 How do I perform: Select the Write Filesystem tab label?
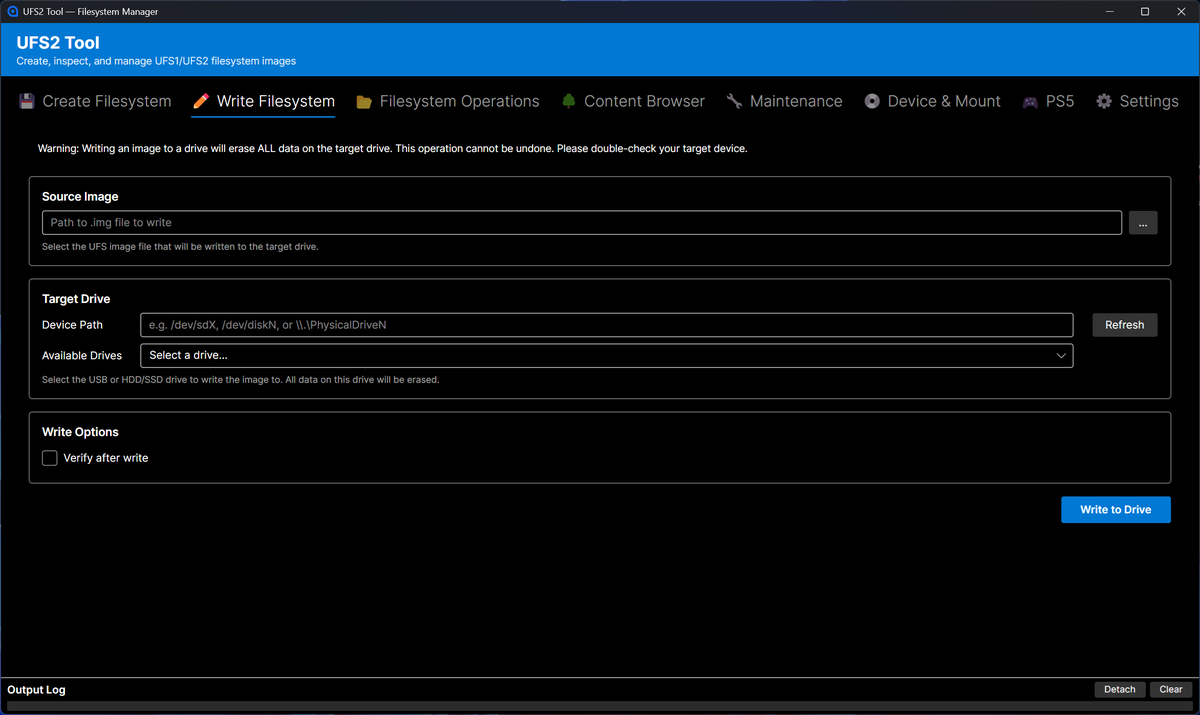pos(275,101)
